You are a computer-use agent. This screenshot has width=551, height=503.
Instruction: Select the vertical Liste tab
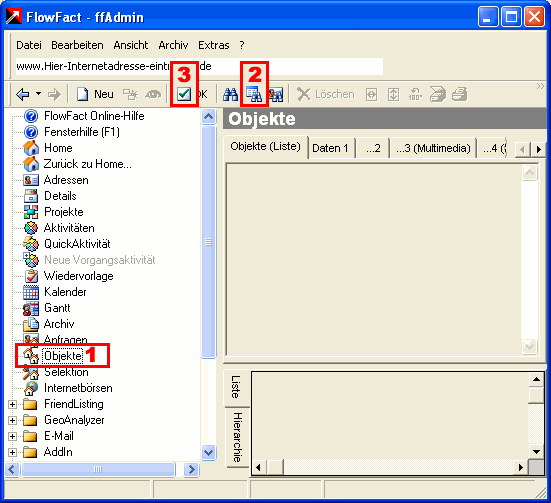pyautogui.click(x=236, y=387)
